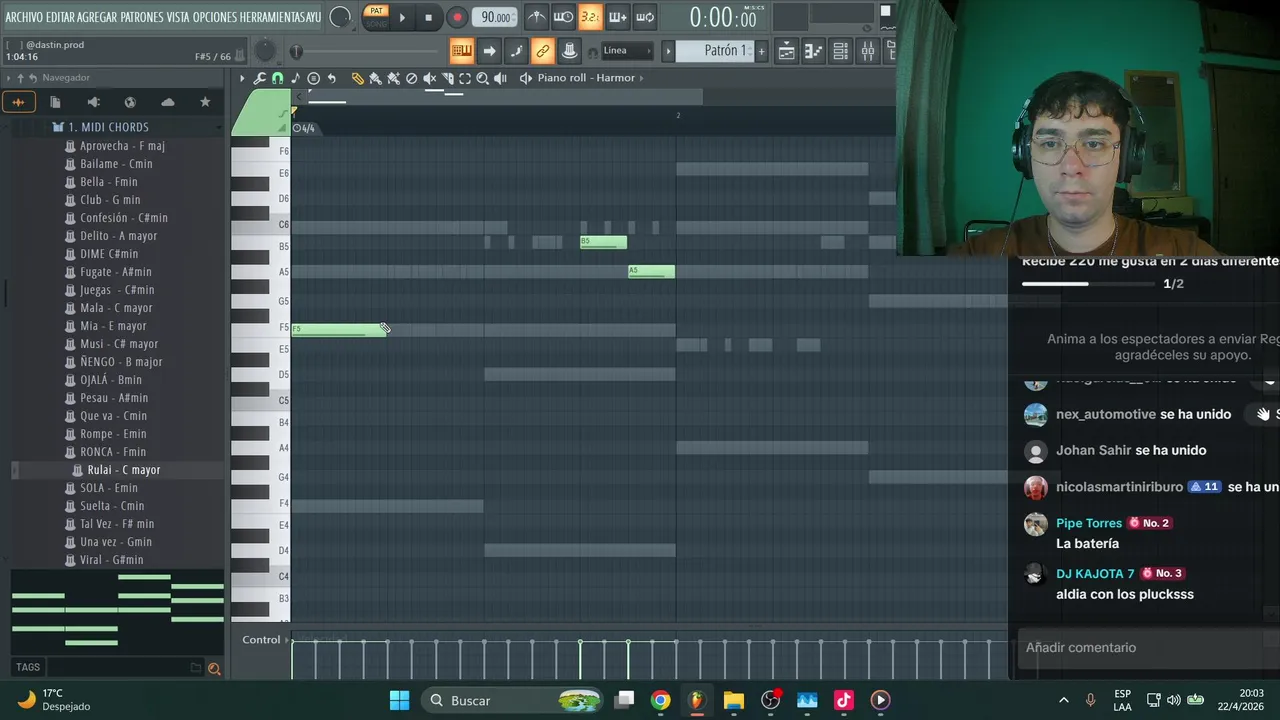Image resolution: width=1280 pixels, height=720 pixels.
Task: Toggle PAT/SONG playback mode
Action: [x=376, y=17]
